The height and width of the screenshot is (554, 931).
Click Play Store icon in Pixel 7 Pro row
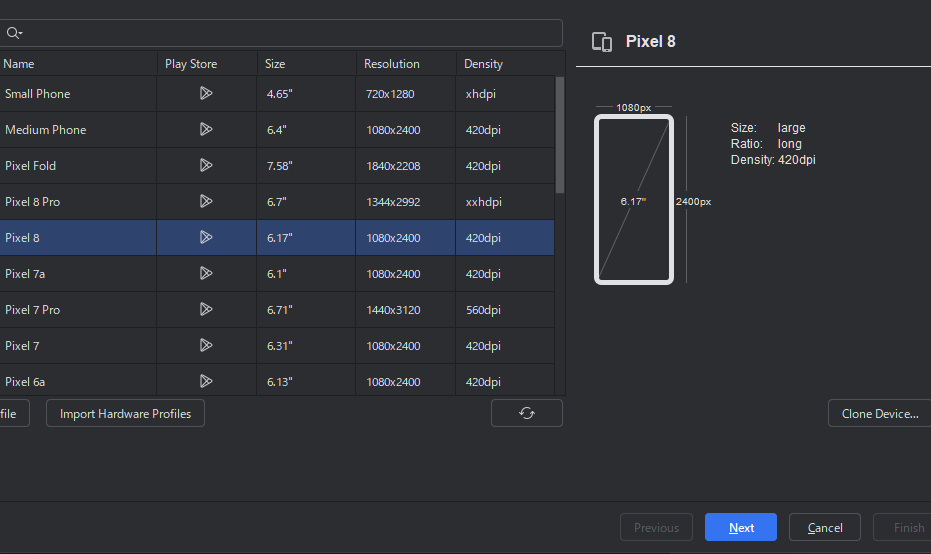[x=206, y=309]
